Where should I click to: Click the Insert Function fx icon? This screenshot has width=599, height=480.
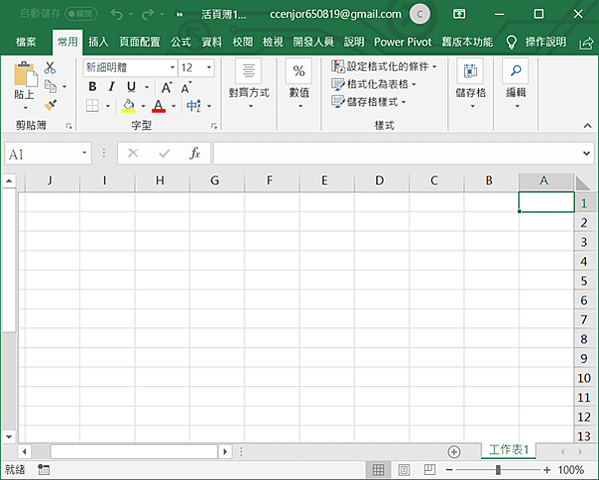click(194, 154)
